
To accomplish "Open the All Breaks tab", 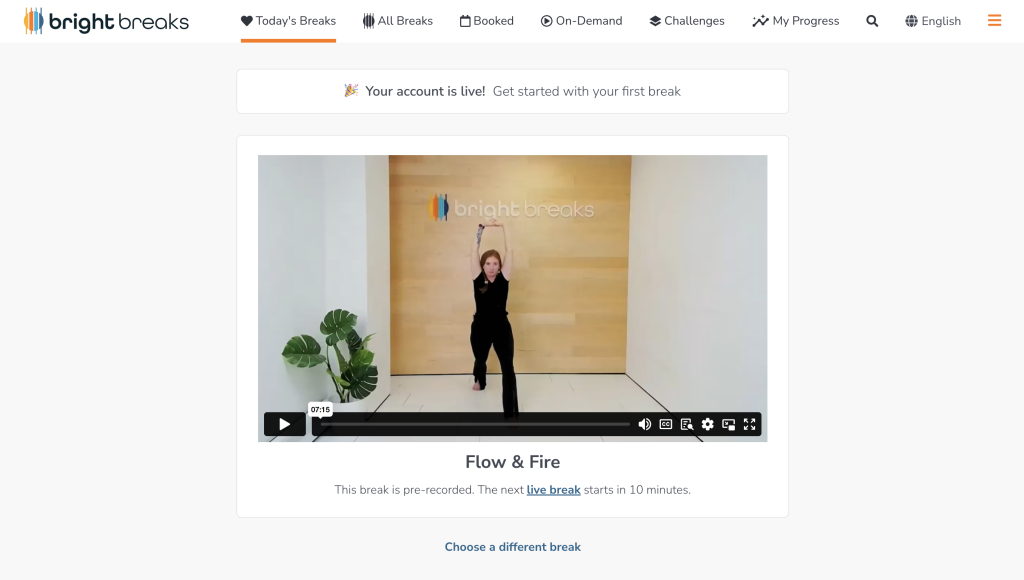I will tap(397, 21).
